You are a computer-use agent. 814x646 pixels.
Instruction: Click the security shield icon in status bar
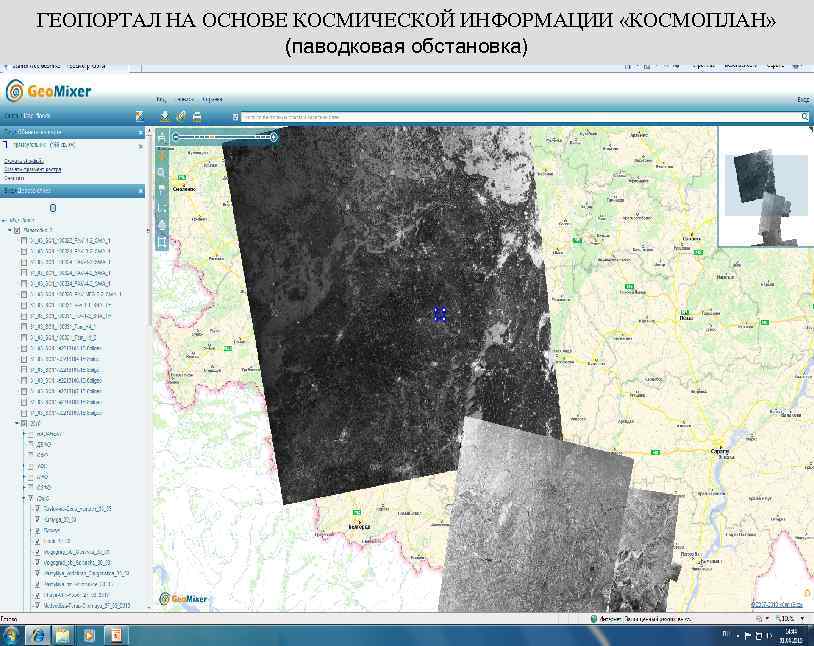click(594, 619)
